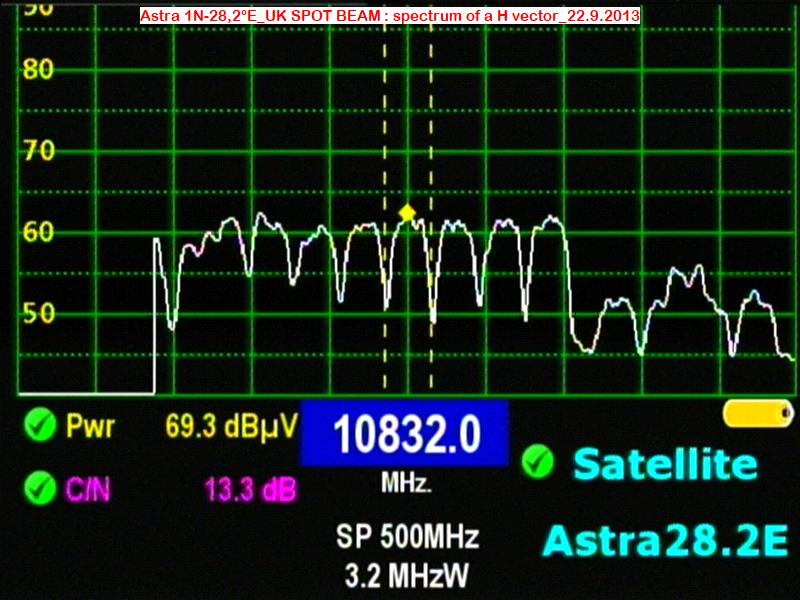Click the 70 level axis label
The image size is (800, 600).
pos(39,152)
